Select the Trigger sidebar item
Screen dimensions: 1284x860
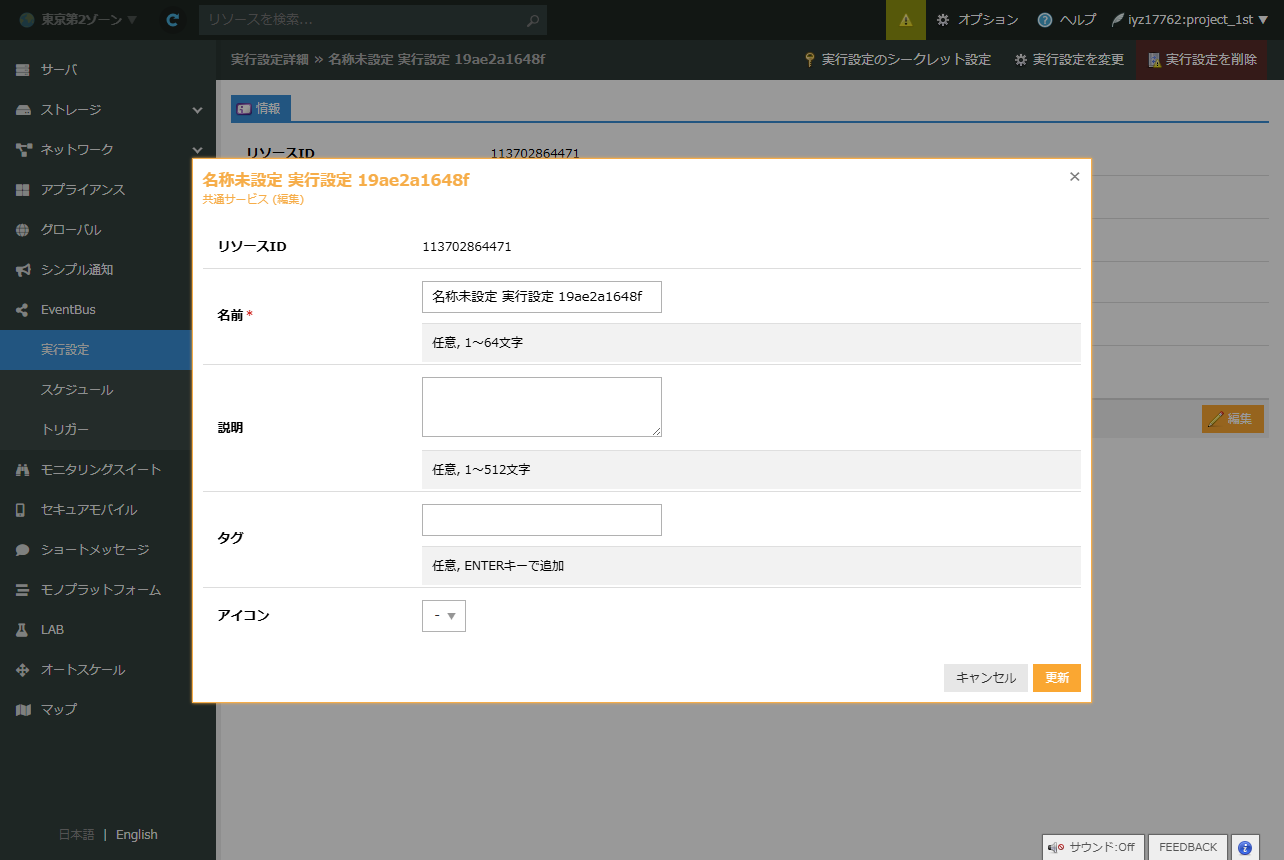point(65,430)
